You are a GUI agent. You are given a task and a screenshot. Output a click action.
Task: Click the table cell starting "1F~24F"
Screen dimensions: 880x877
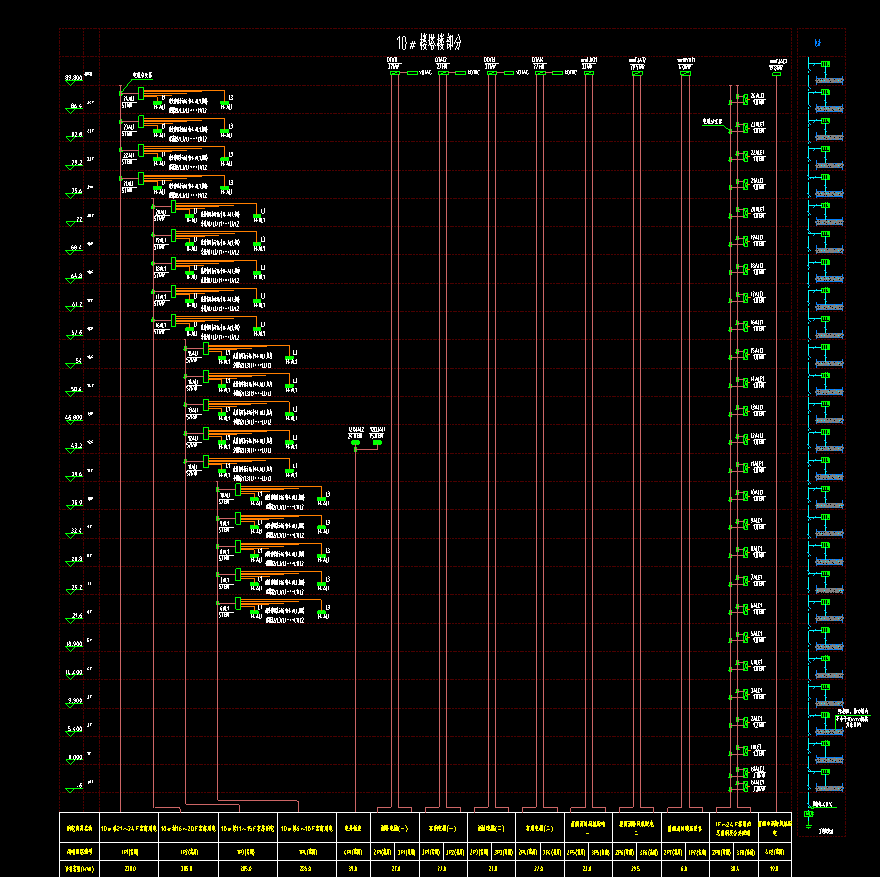(x=734, y=828)
